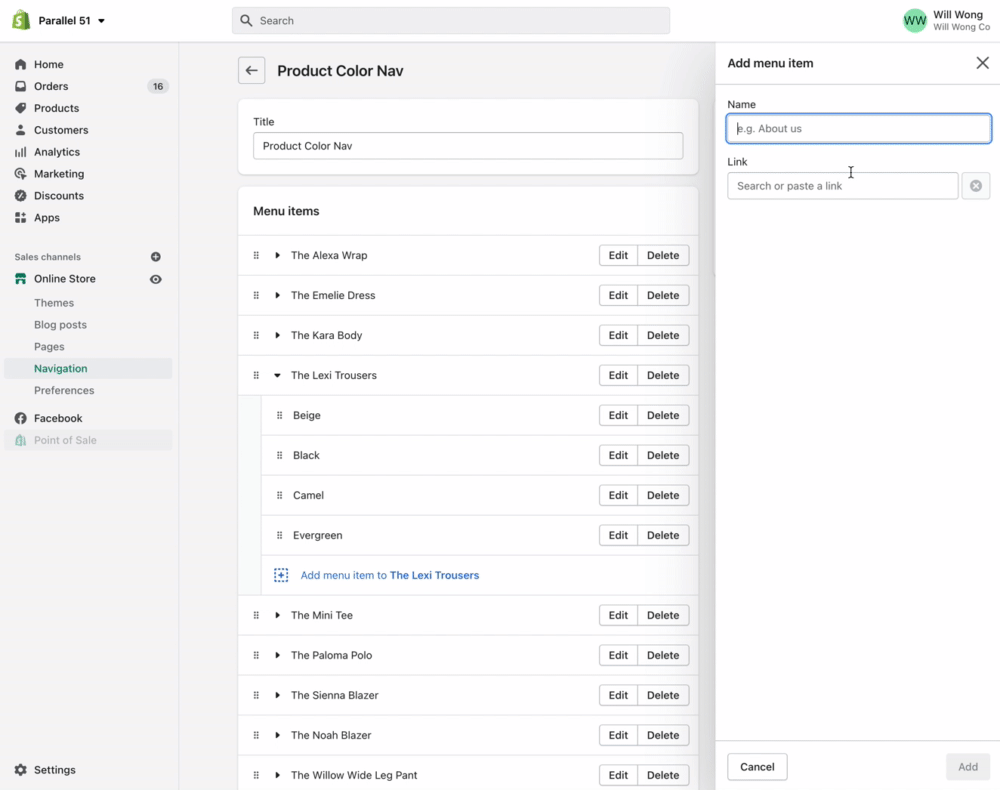Close the Add menu item panel
This screenshot has width=1000, height=790.
982,63
